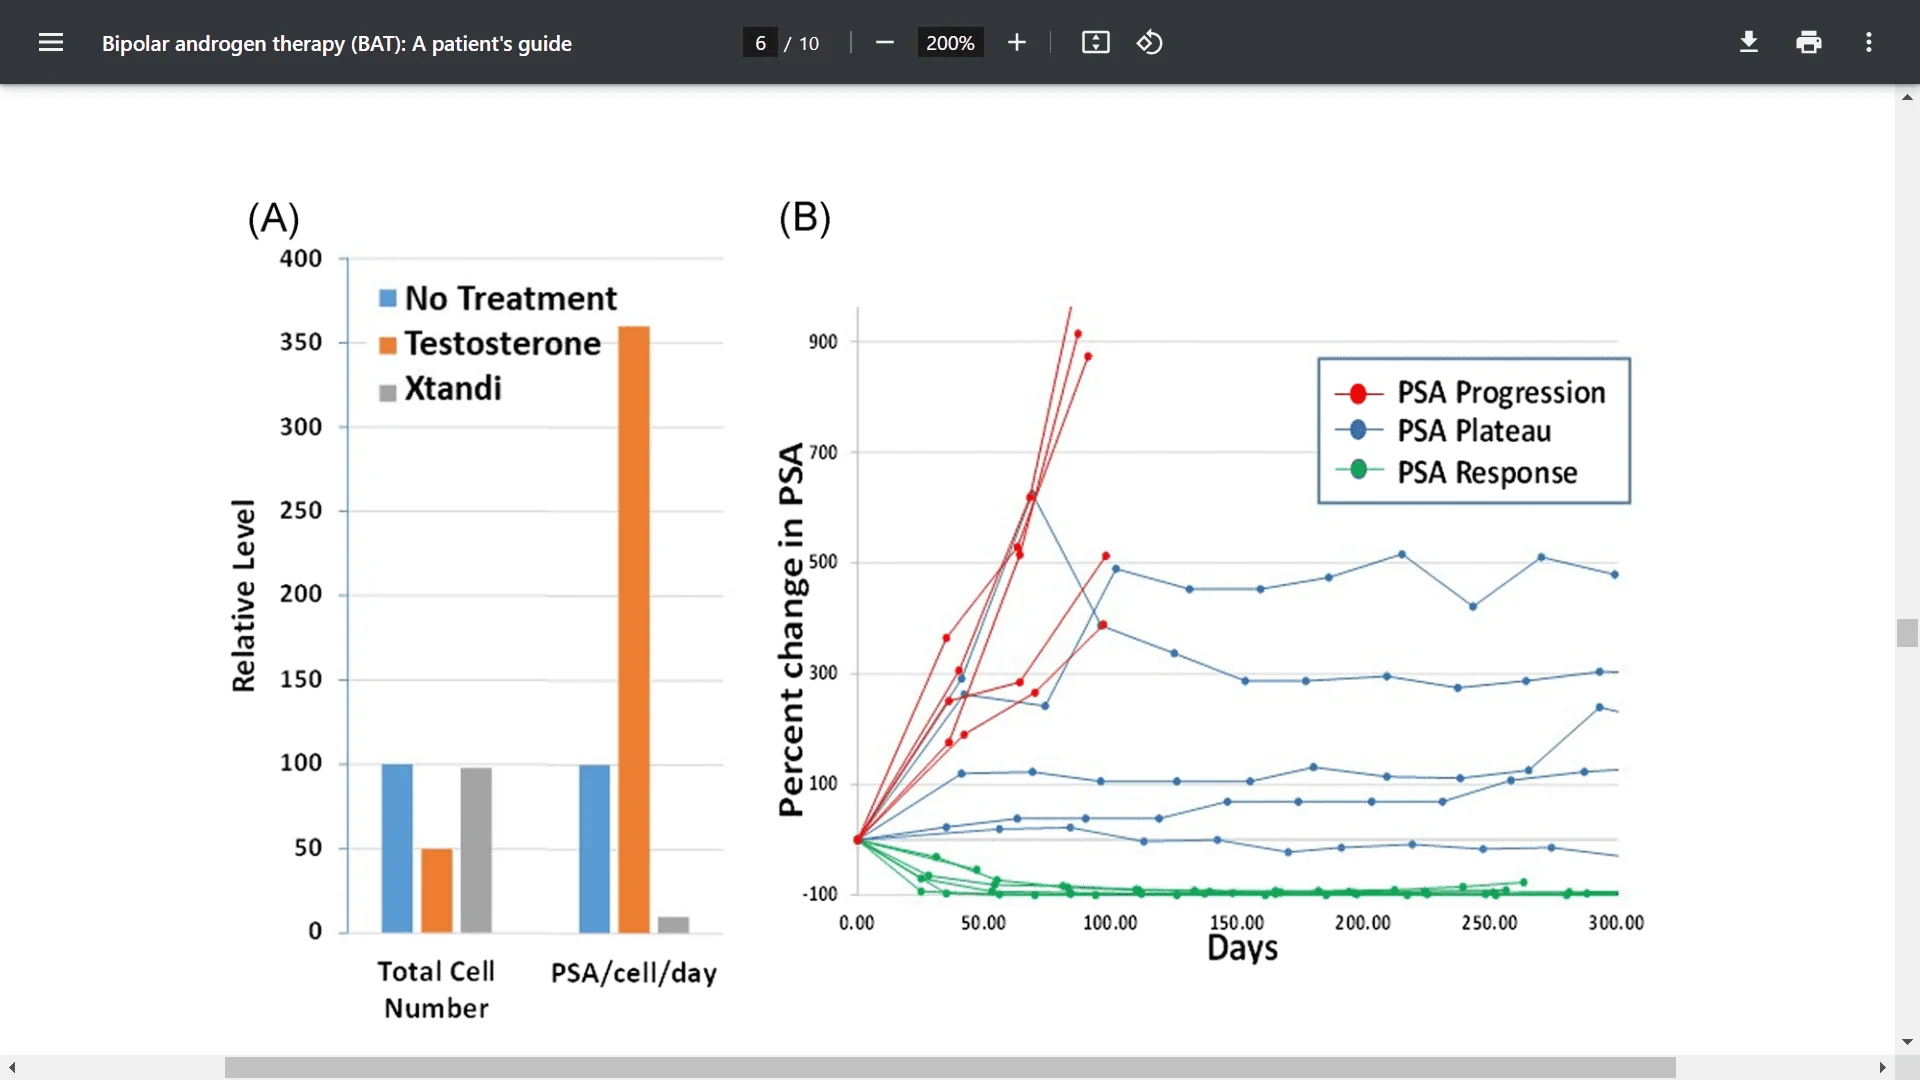
Task: Click the vertical scrollbar thumb
Action: (1907, 633)
